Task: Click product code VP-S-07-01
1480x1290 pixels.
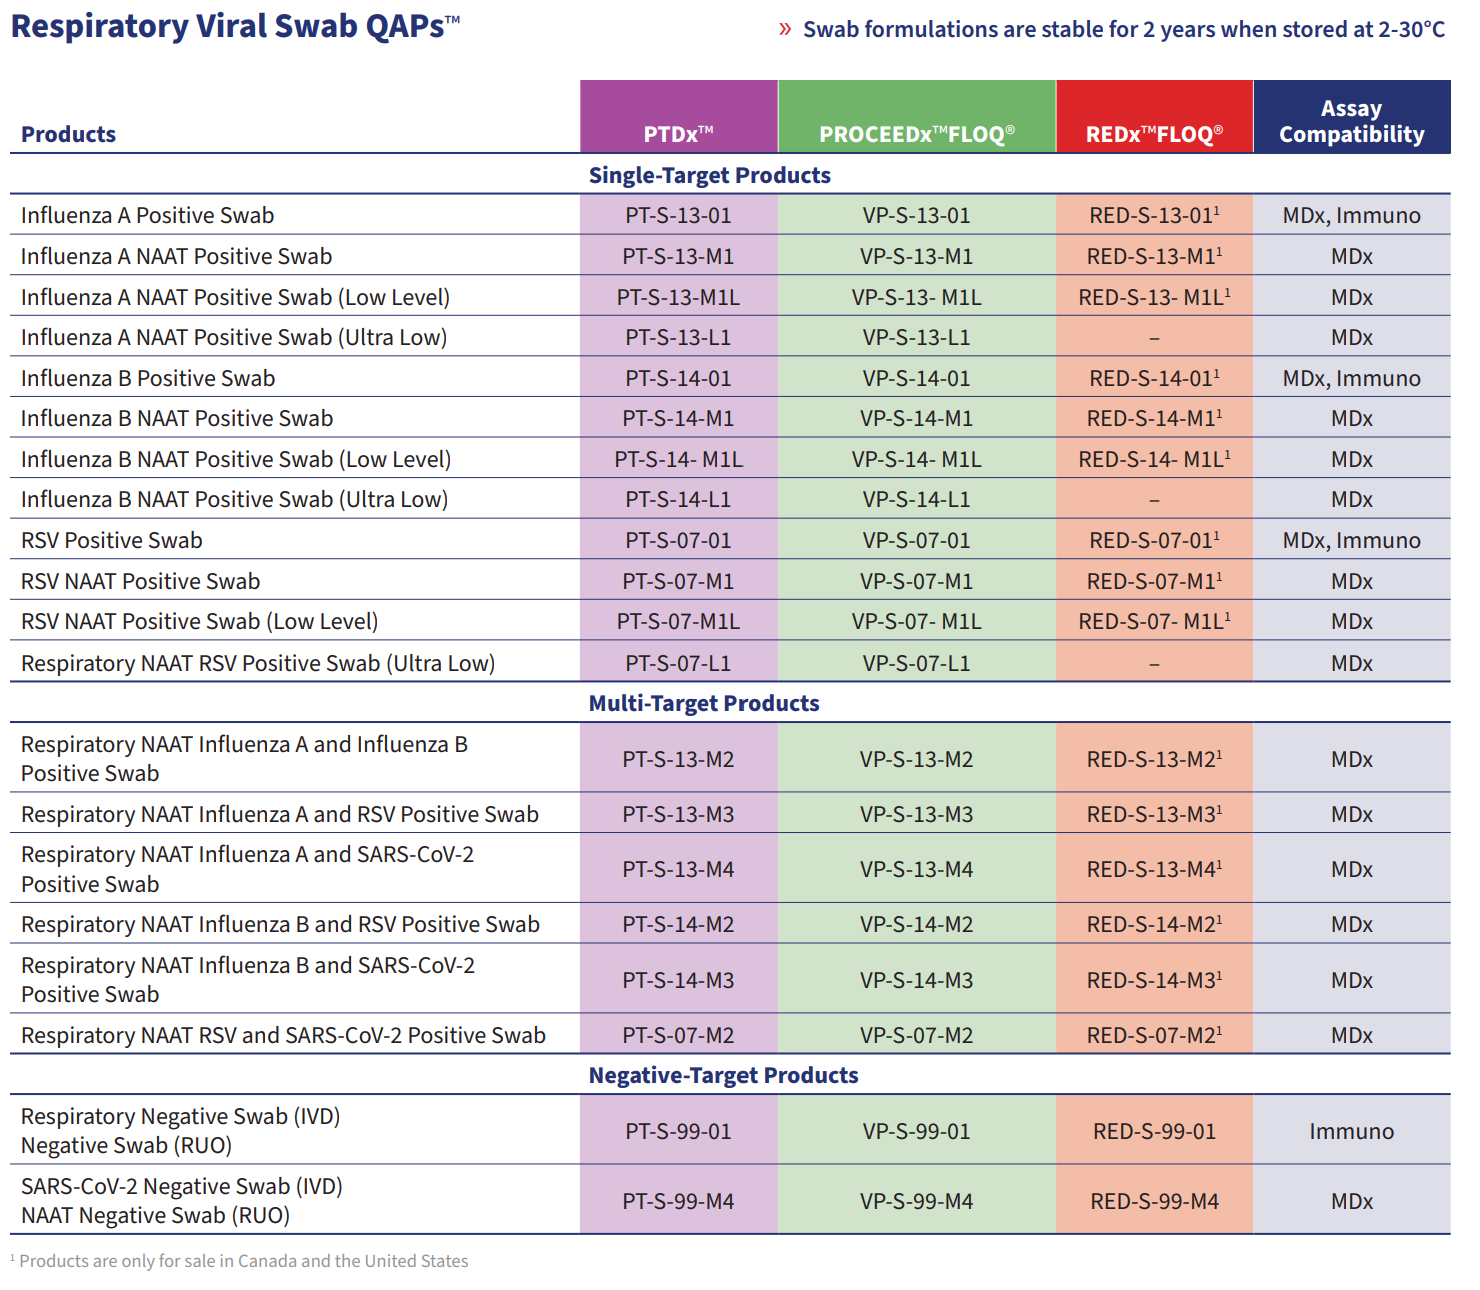Action: click(917, 540)
